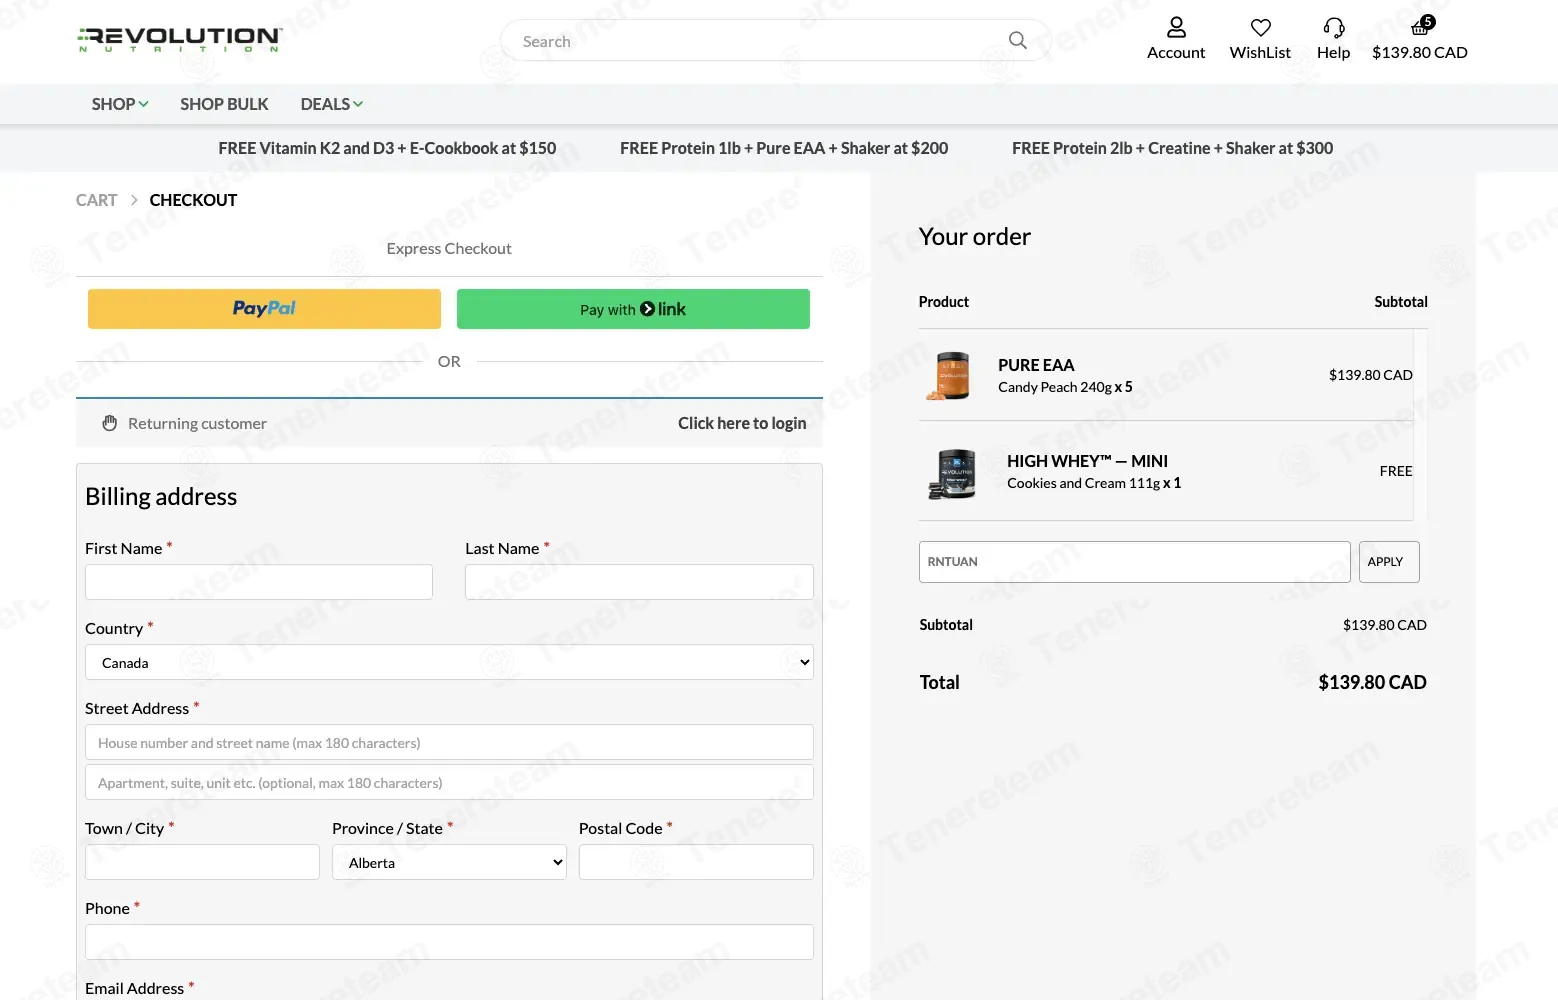The image size is (1558, 1000).
Task: Focus the Postal Code field
Action: 696,862
